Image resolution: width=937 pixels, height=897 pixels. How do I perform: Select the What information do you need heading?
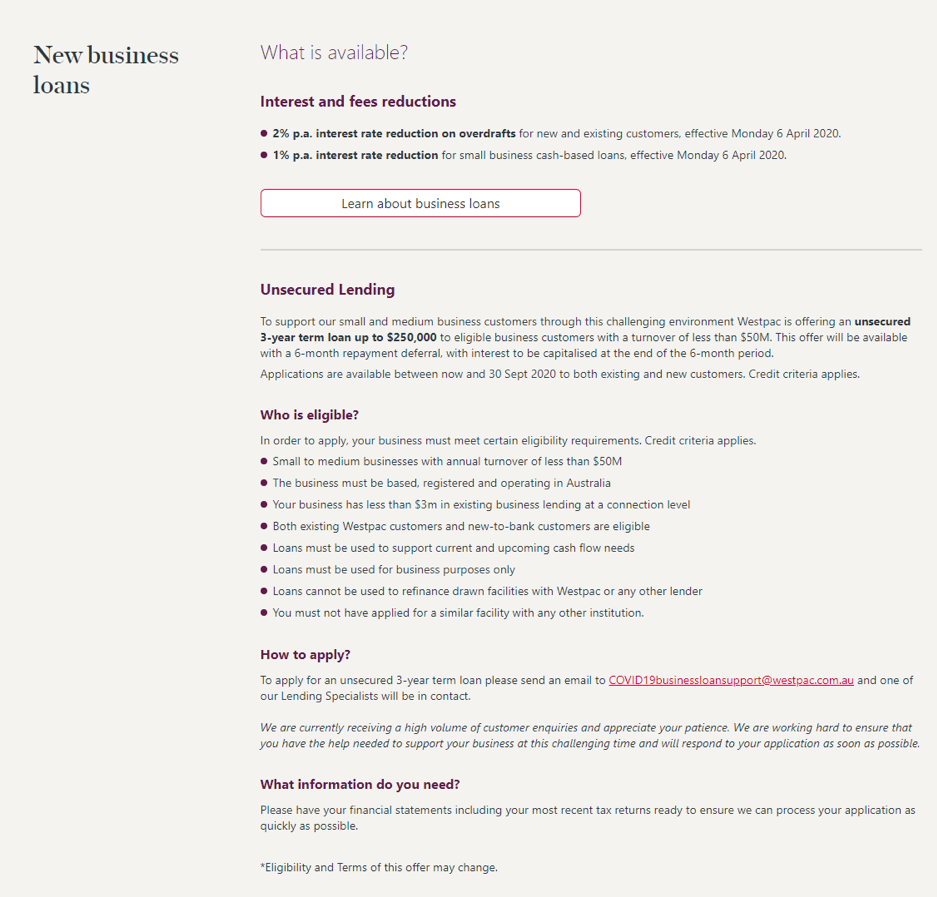359,784
